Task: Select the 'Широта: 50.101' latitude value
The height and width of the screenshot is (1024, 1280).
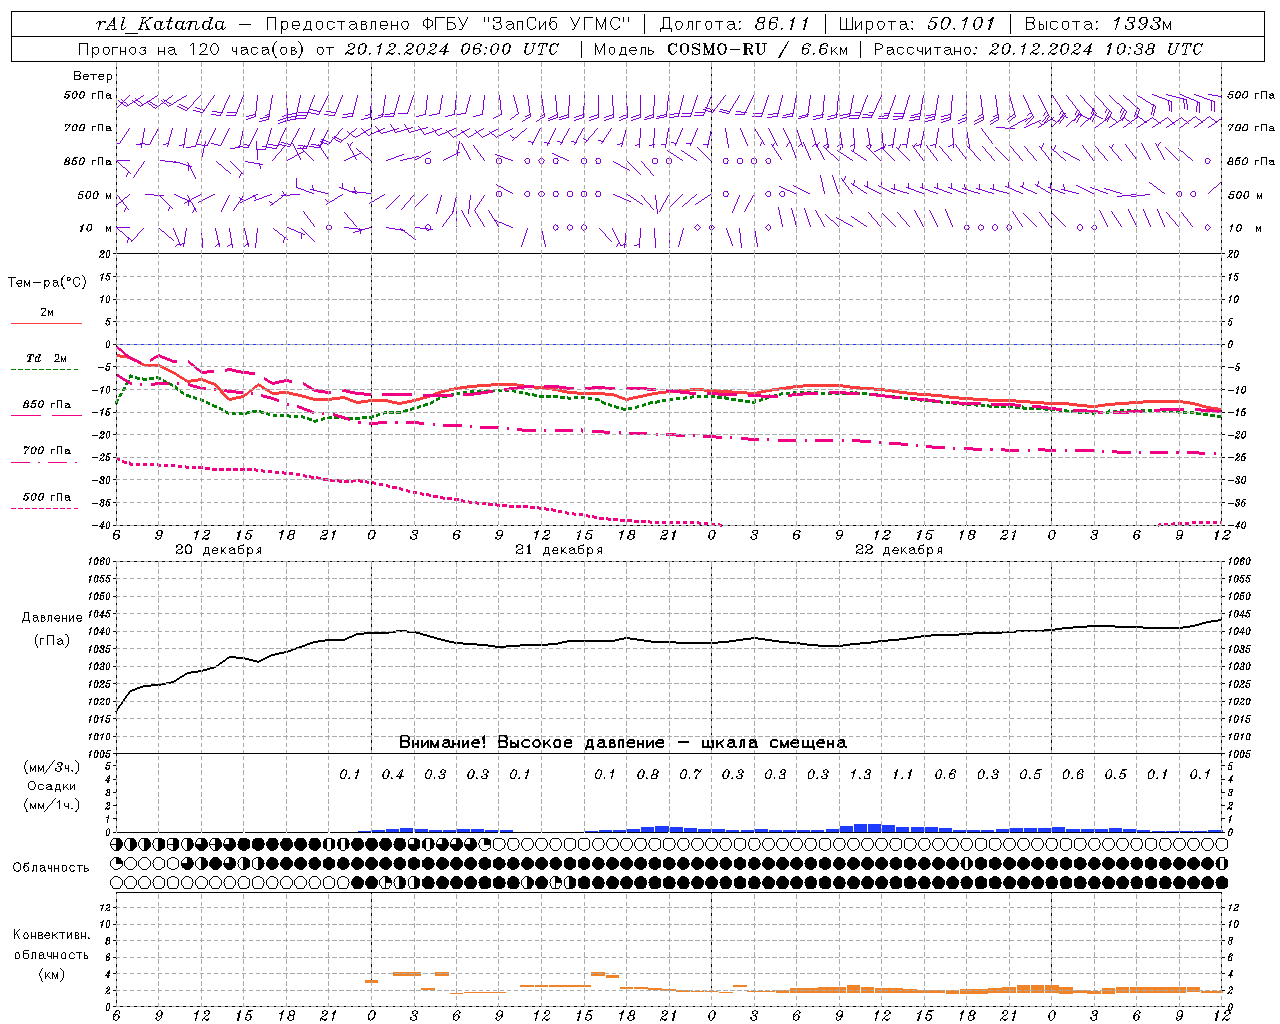Action: (x=917, y=24)
